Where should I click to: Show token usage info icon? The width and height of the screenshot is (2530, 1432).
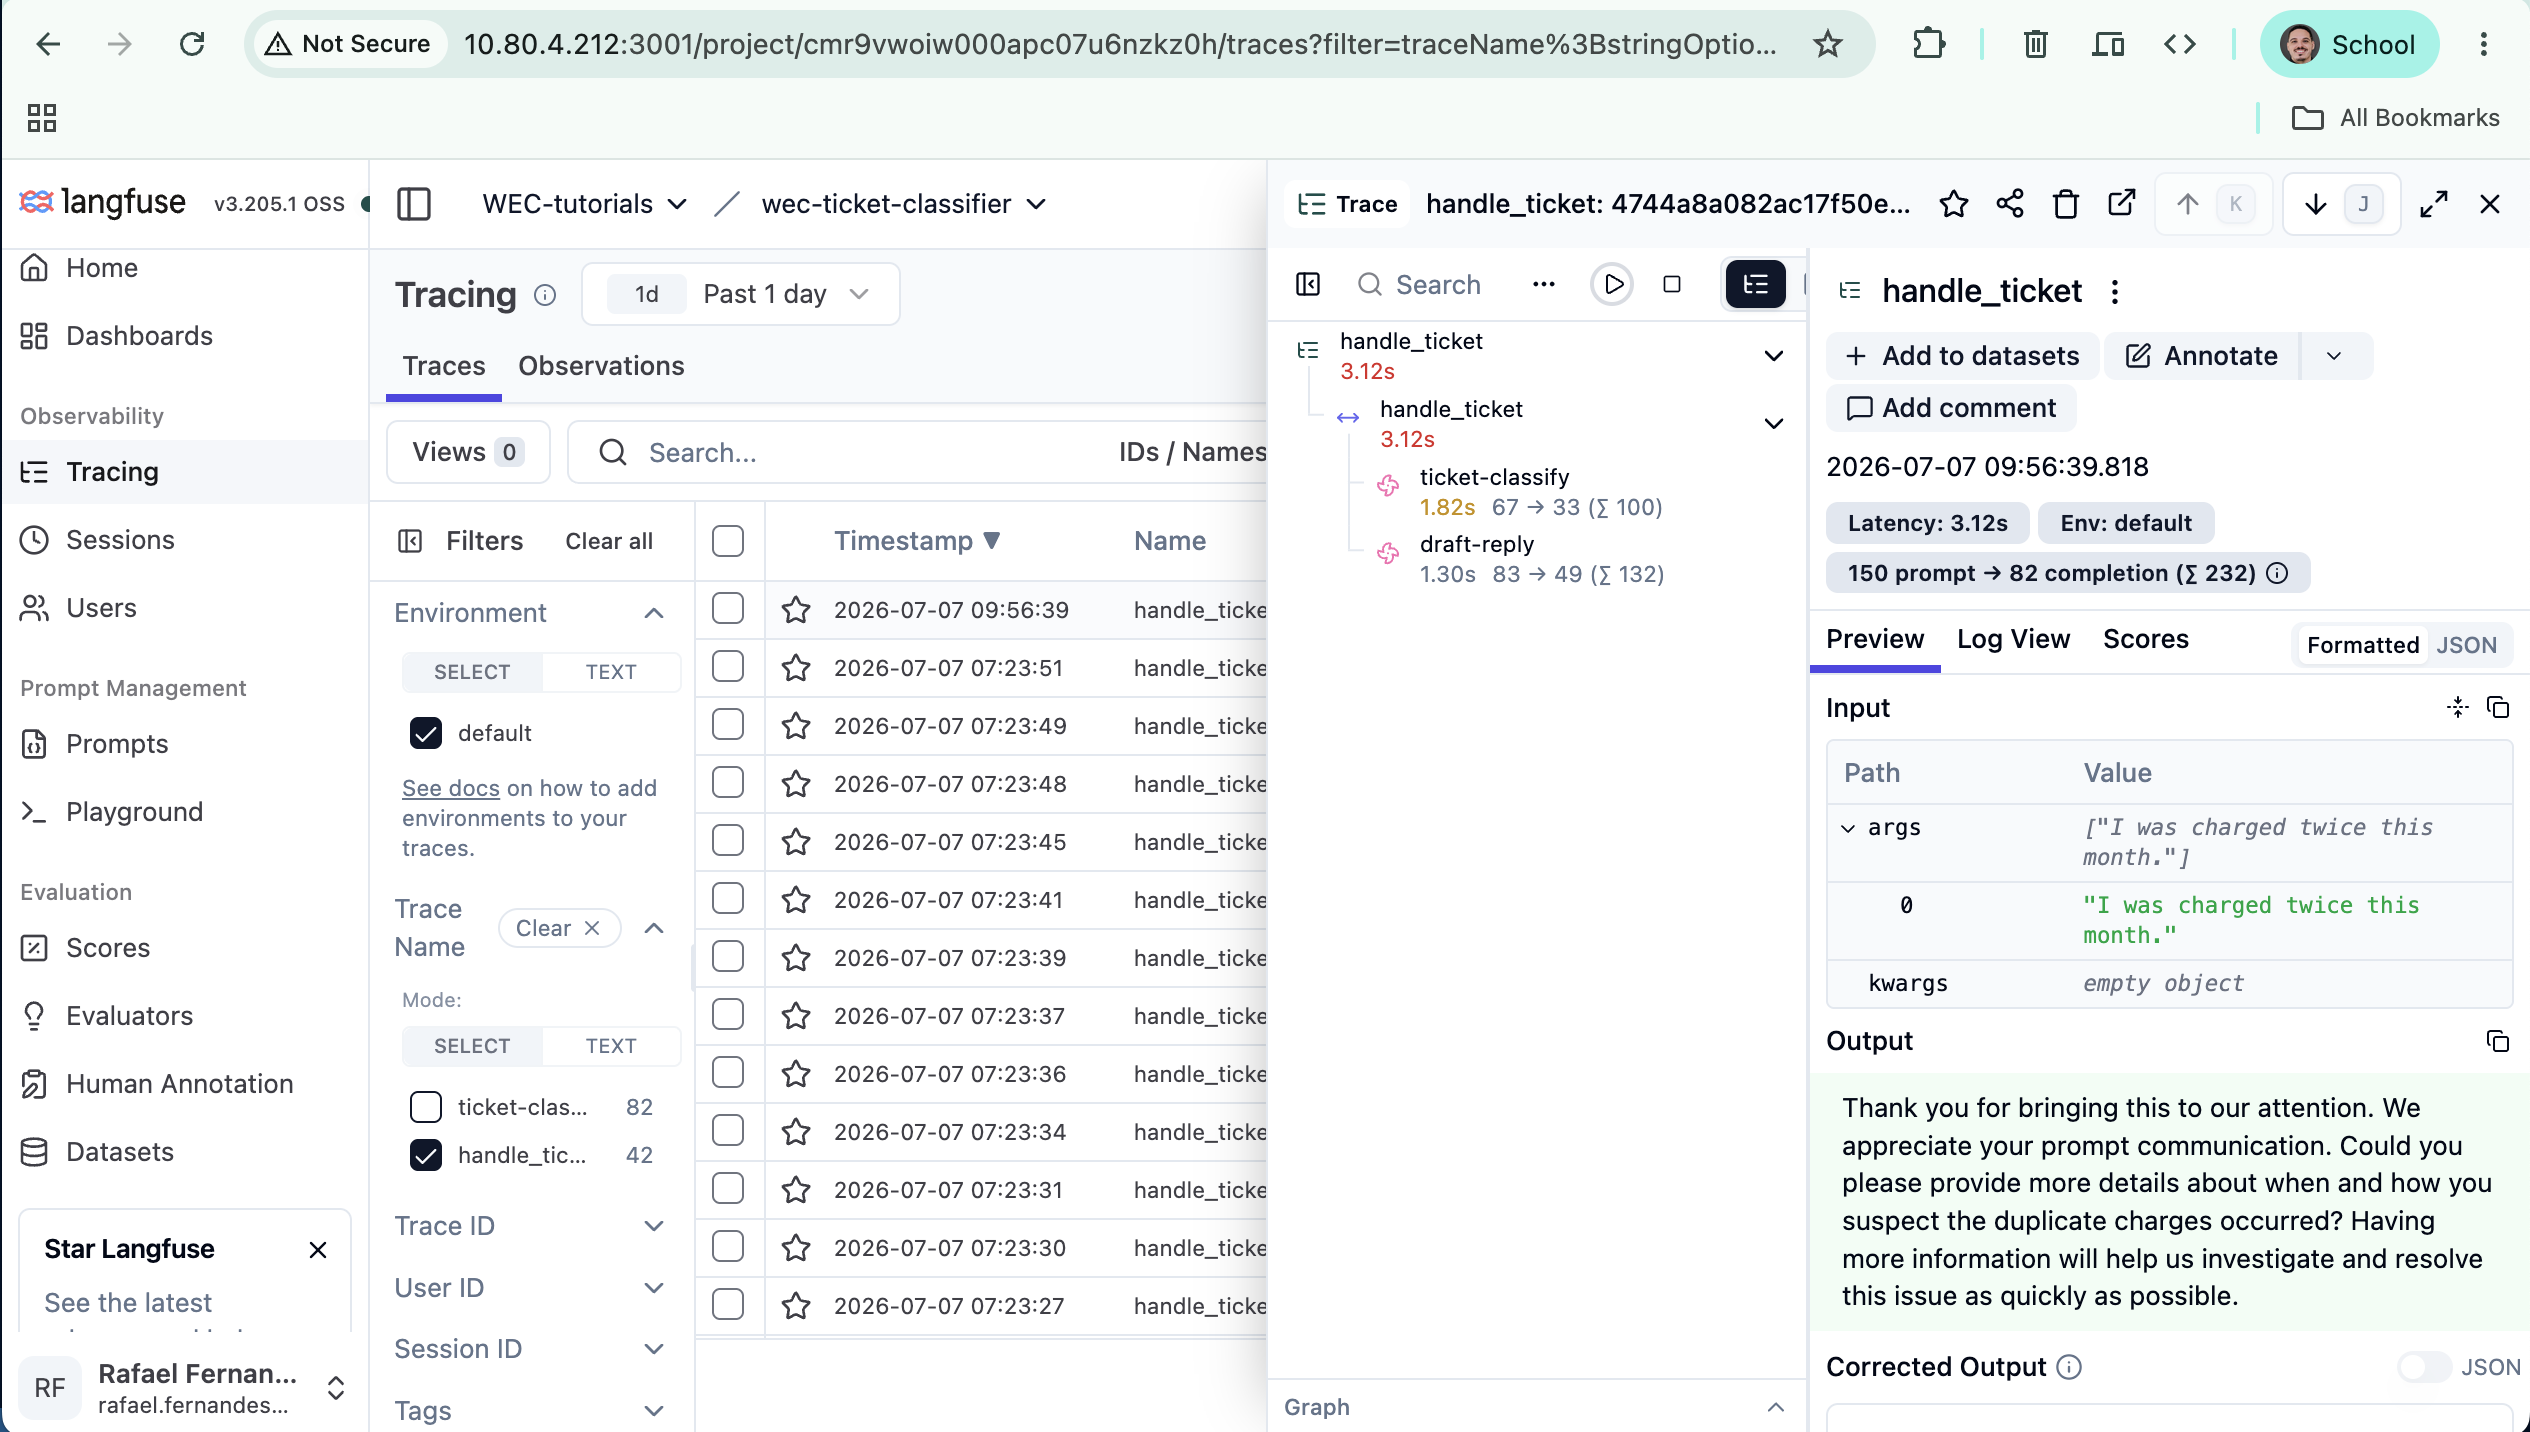2277,573
